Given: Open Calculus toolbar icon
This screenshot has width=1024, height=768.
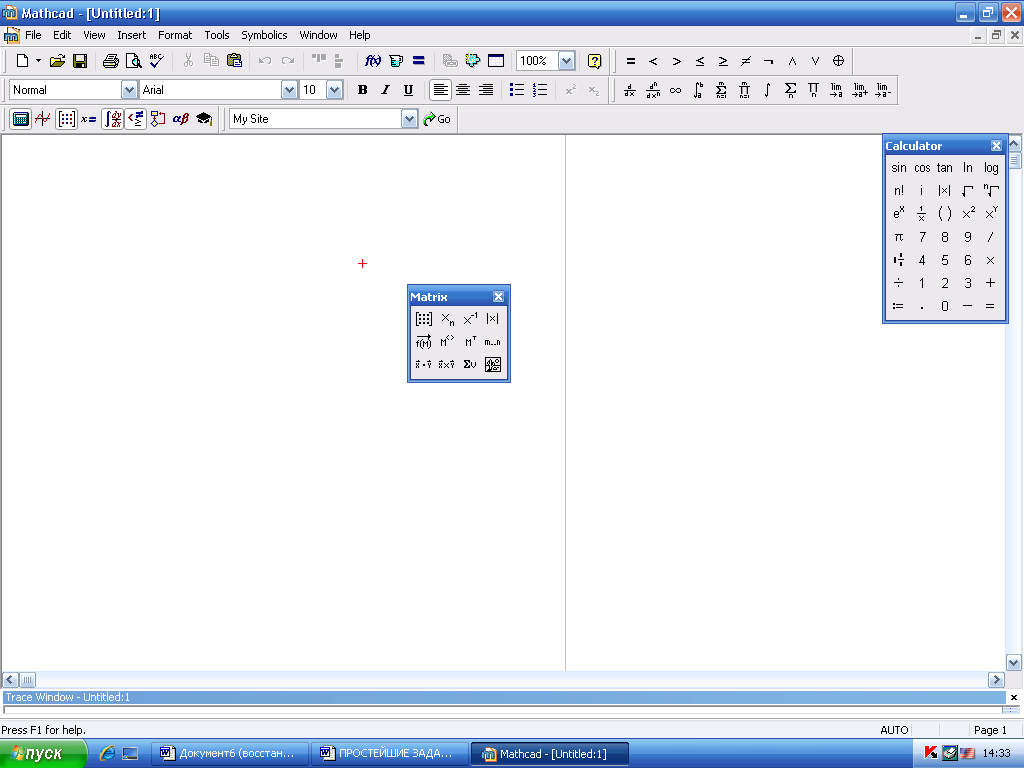Looking at the screenshot, I should (112, 119).
